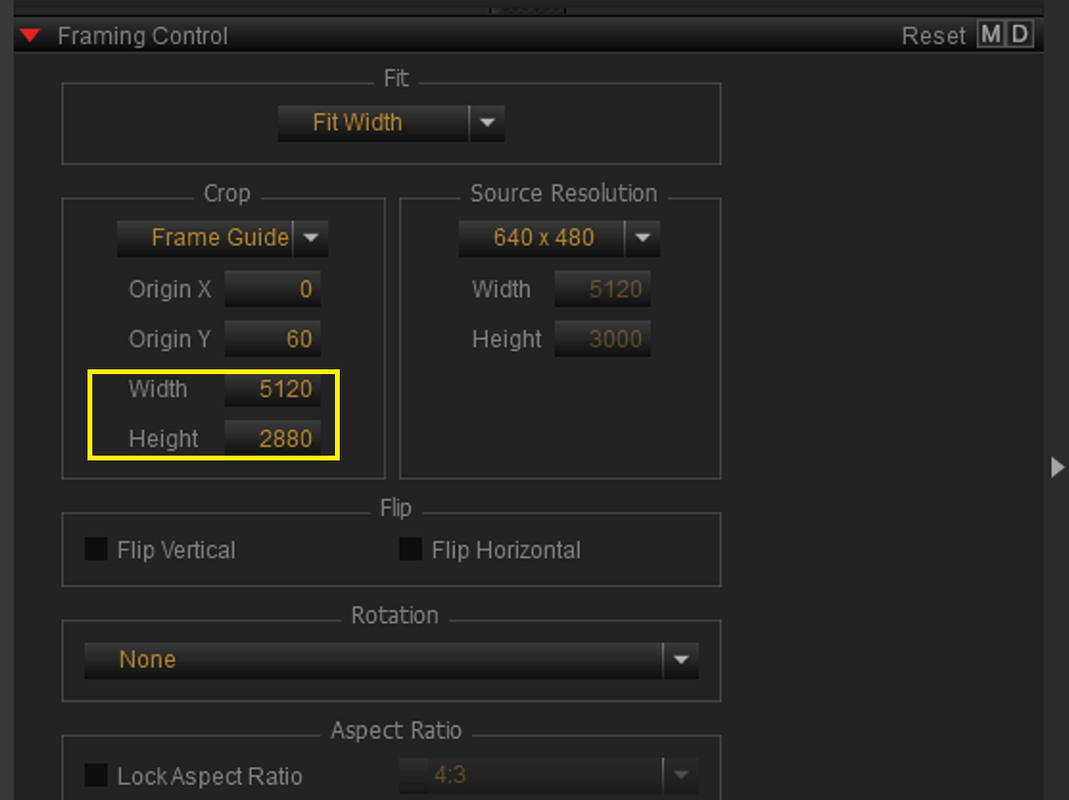Screen dimensions: 1069x800
Task: Click the Source Resolution group heading
Action: pyautogui.click(x=564, y=194)
